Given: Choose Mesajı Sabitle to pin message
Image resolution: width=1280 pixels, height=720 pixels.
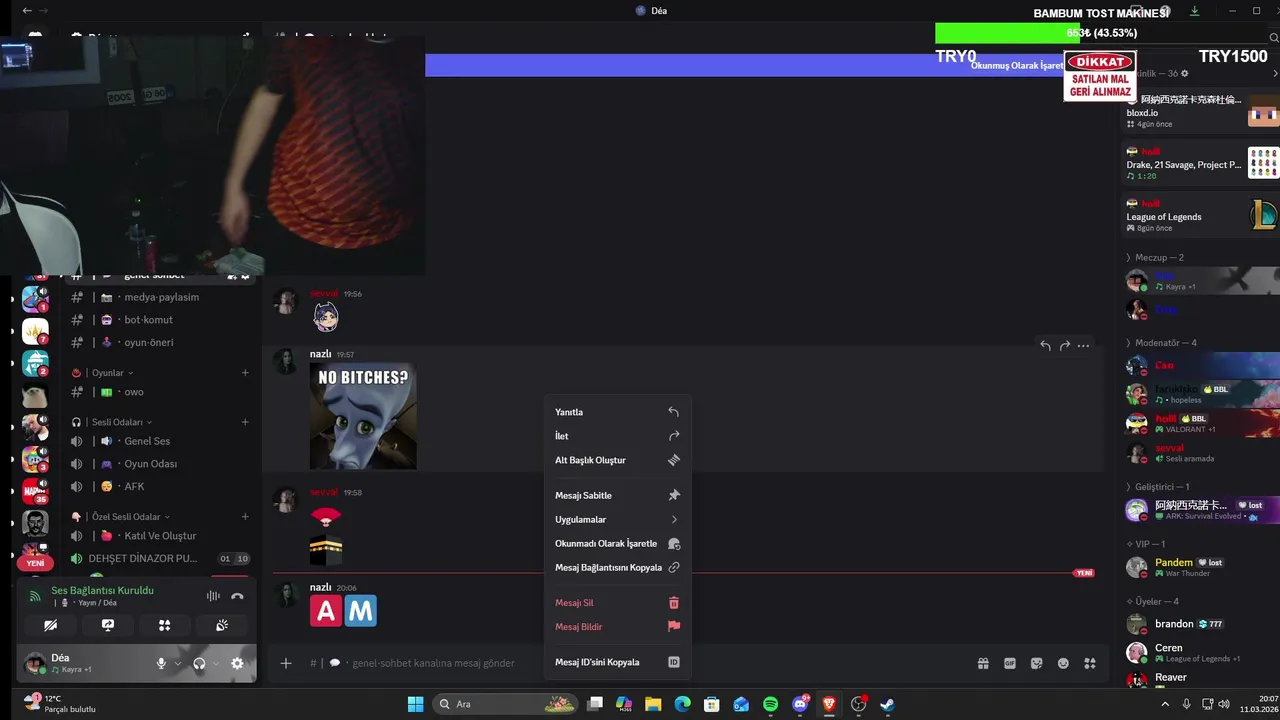Looking at the screenshot, I should 617,495.
